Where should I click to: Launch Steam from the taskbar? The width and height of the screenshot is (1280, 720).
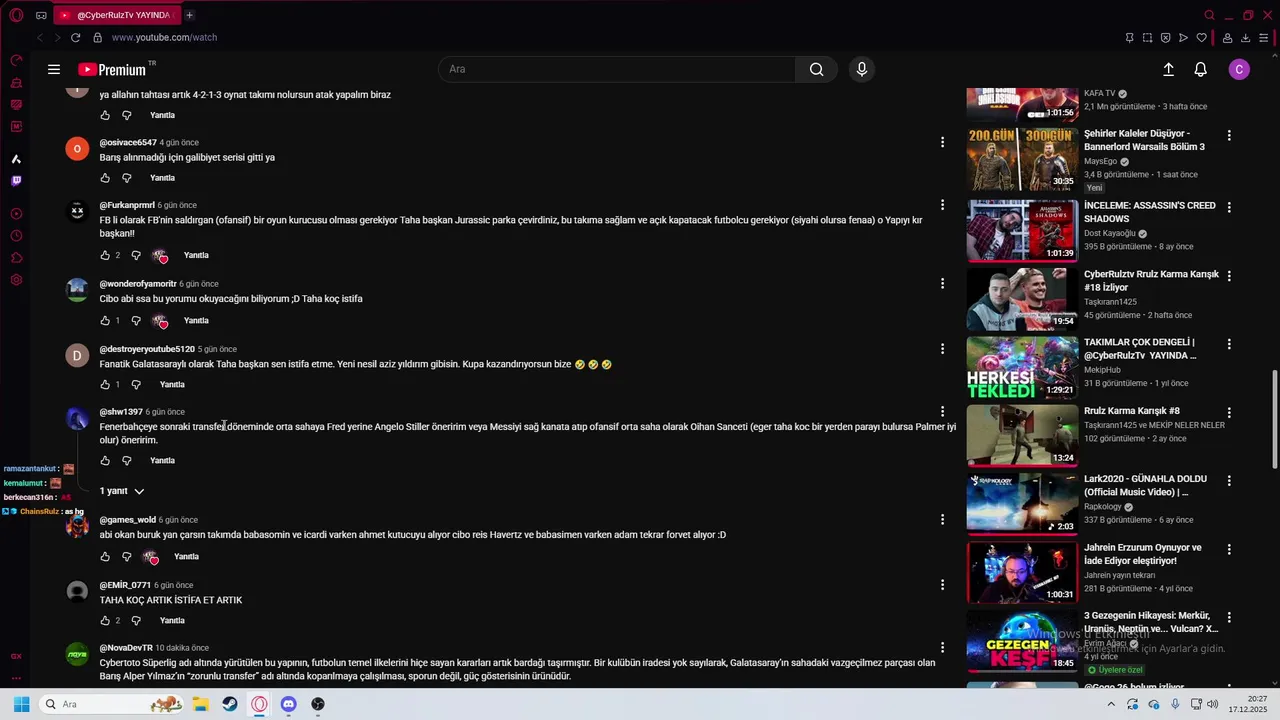[x=230, y=704]
